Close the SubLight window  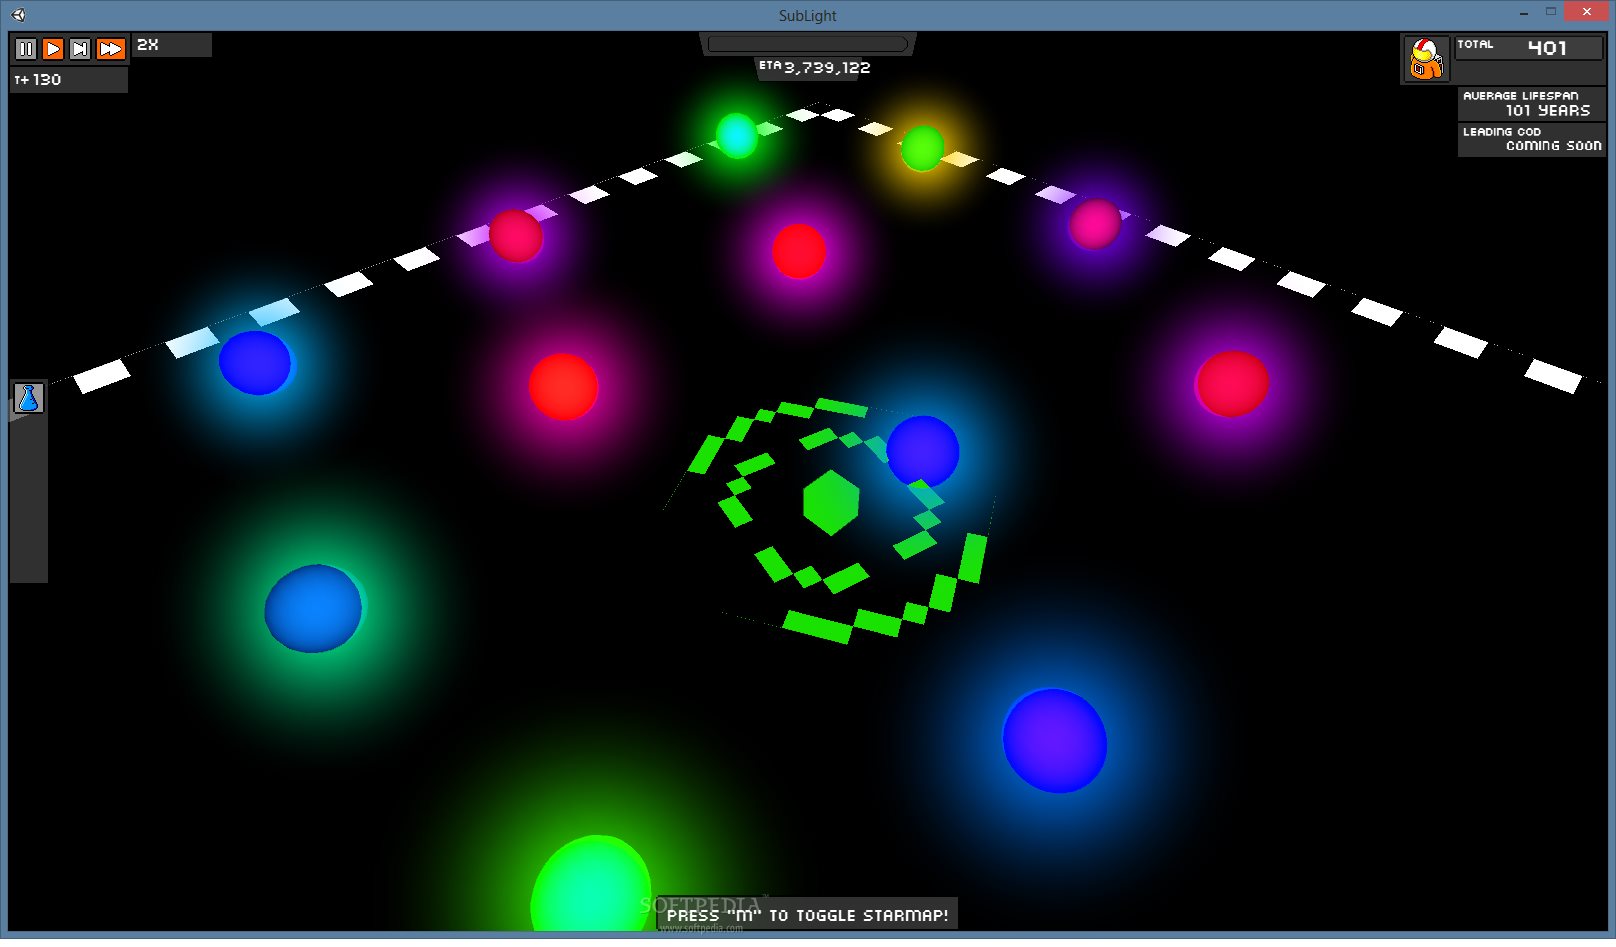point(1586,12)
